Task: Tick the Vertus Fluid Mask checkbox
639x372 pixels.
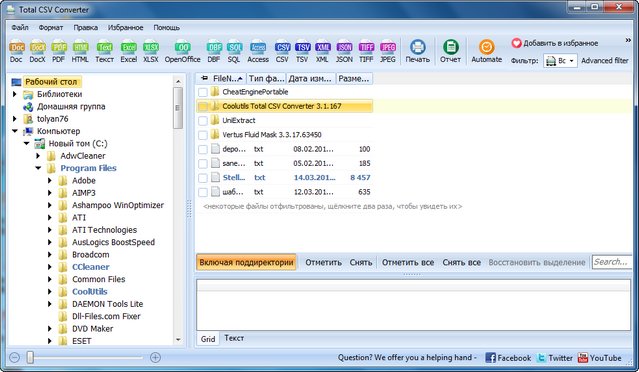Action: [203, 135]
